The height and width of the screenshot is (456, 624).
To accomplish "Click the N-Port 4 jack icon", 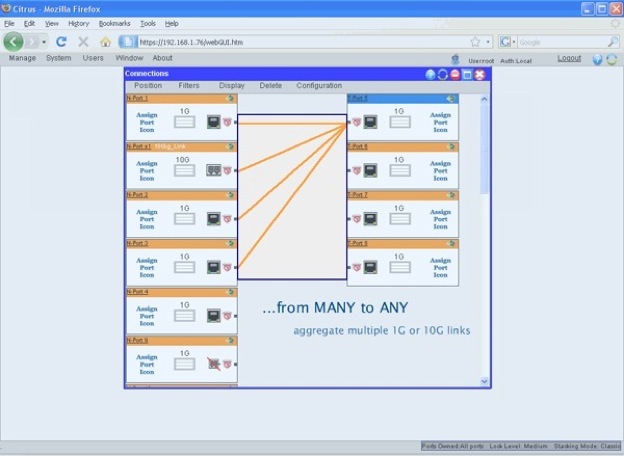I will 214,316.
